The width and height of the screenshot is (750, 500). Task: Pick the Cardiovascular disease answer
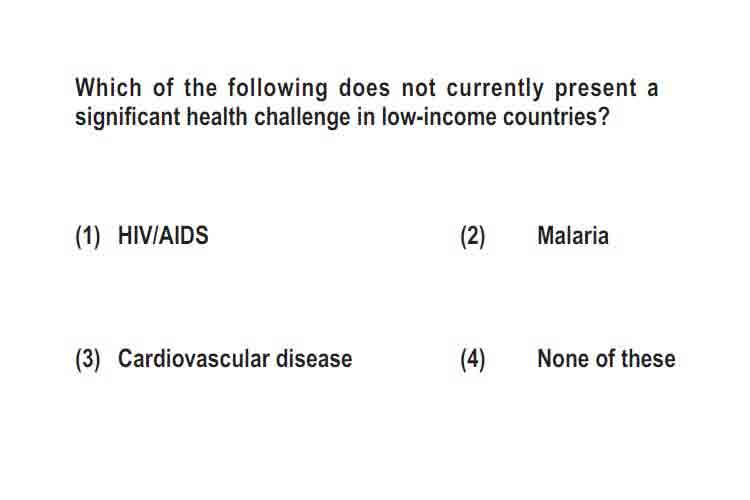[x=235, y=359]
